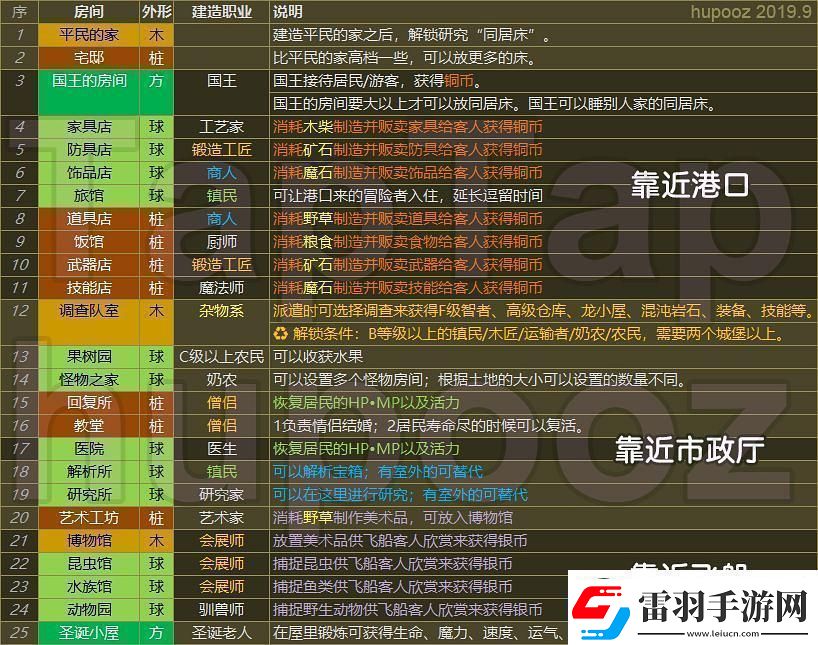Click the 魔法师 profession cell
Screen dimensions: 818x645
pyautogui.click(x=221, y=288)
